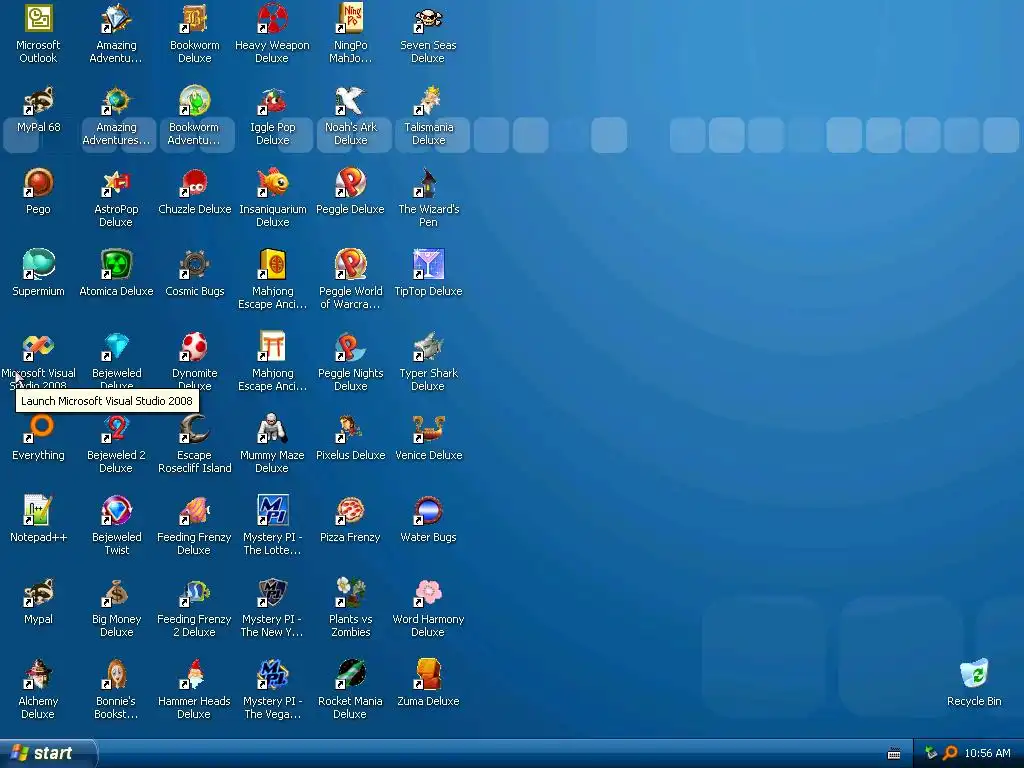This screenshot has width=1024, height=768.
Task: Click the Alchemy Deluxe icon
Action: click(39, 675)
